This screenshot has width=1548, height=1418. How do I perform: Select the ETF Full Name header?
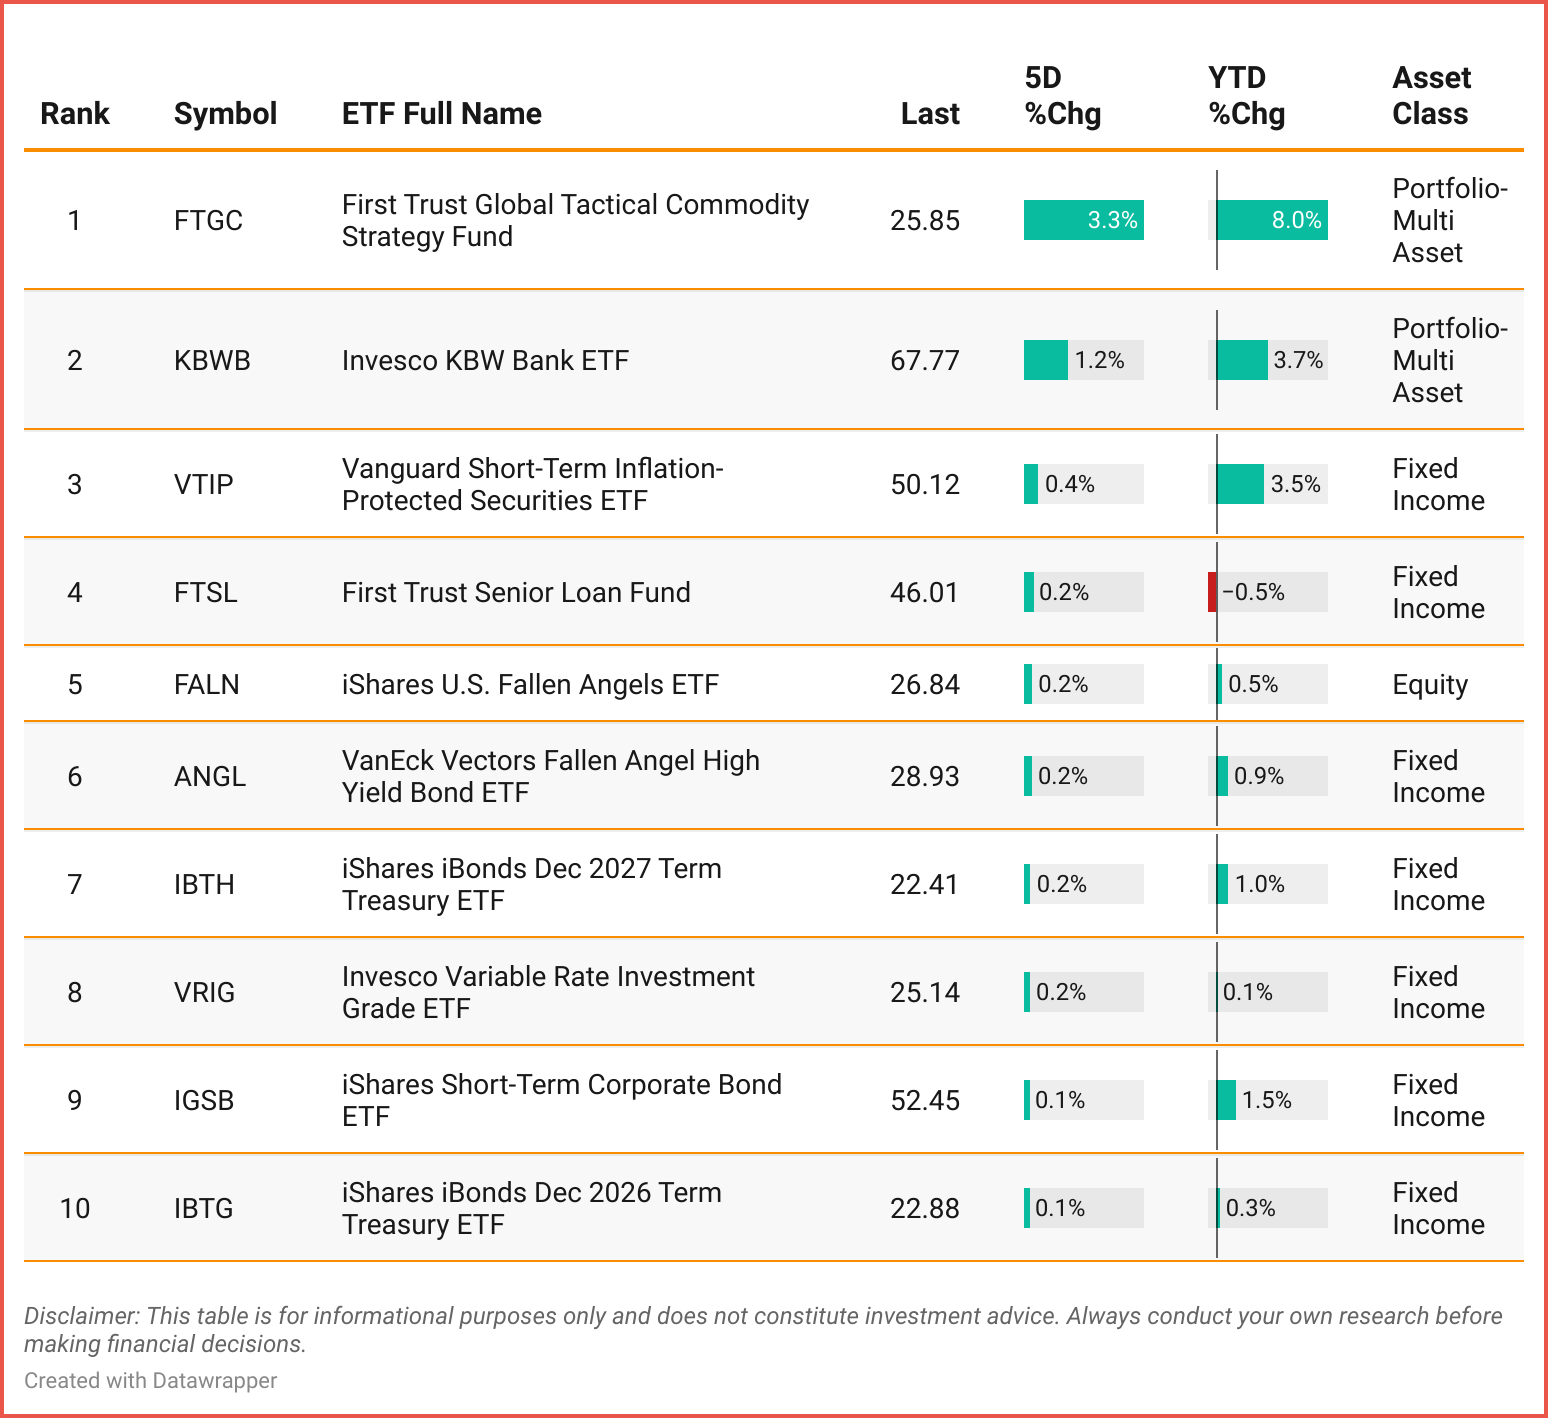point(441,114)
